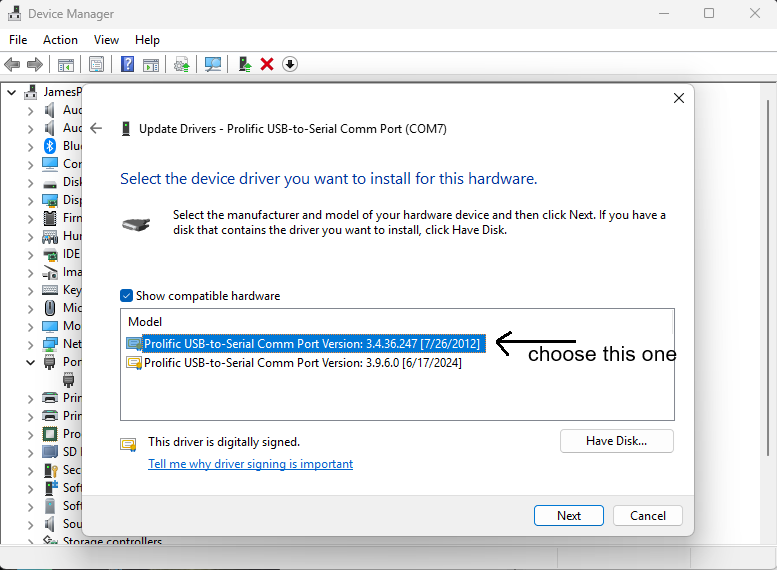
Task: Click the SD host adapters category icon
Action: pyautogui.click(x=50, y=452)
